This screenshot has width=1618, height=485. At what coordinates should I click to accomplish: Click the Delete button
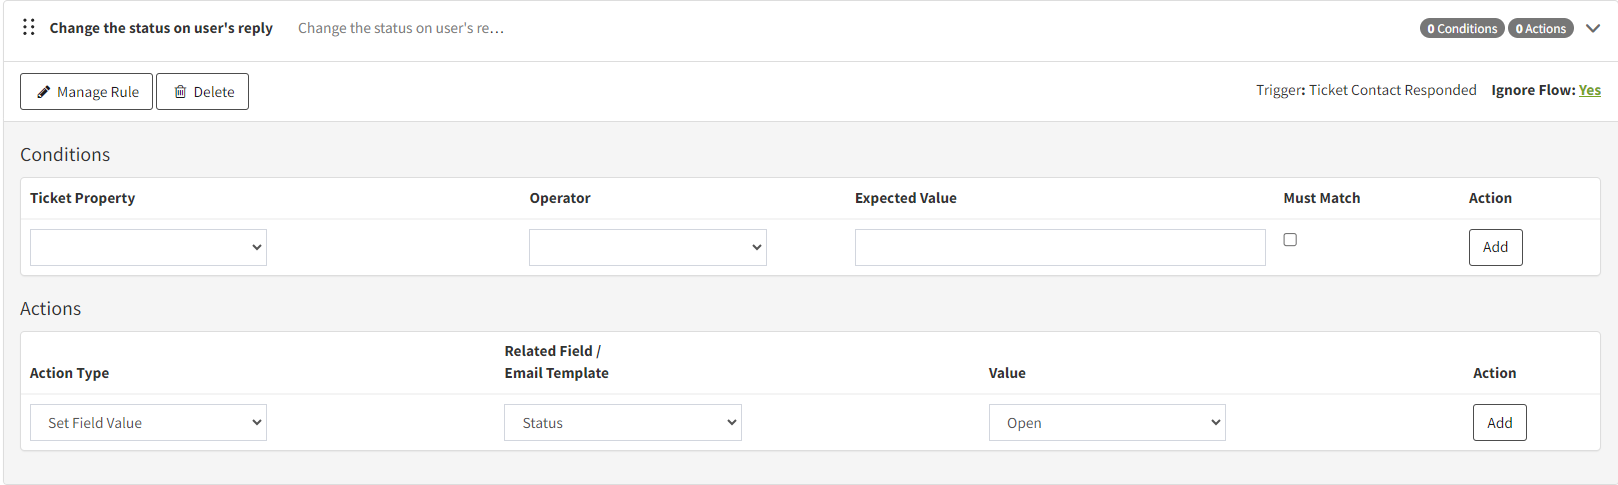(x=203, y=92)
